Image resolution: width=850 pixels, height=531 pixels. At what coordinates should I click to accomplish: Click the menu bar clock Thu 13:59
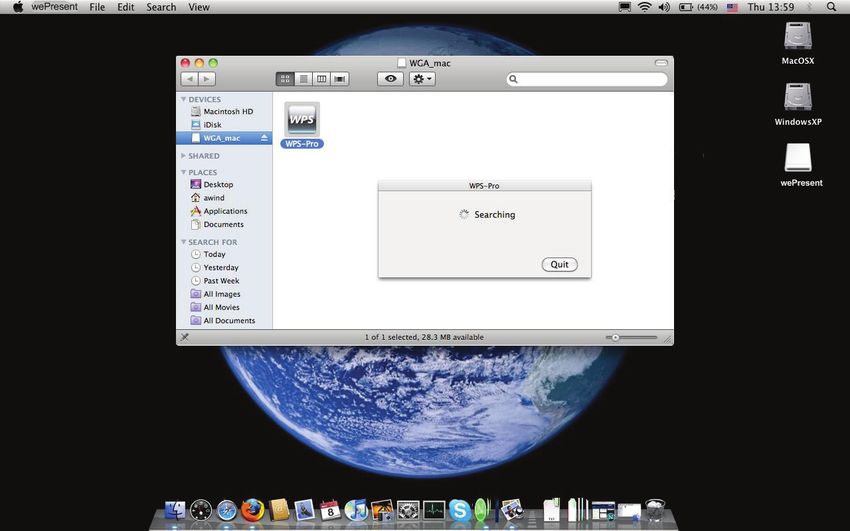(x=771, y=7)
